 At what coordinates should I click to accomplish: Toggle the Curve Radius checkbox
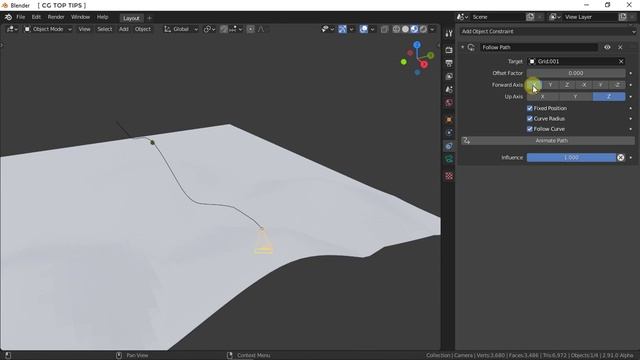(x=530, y=118)
